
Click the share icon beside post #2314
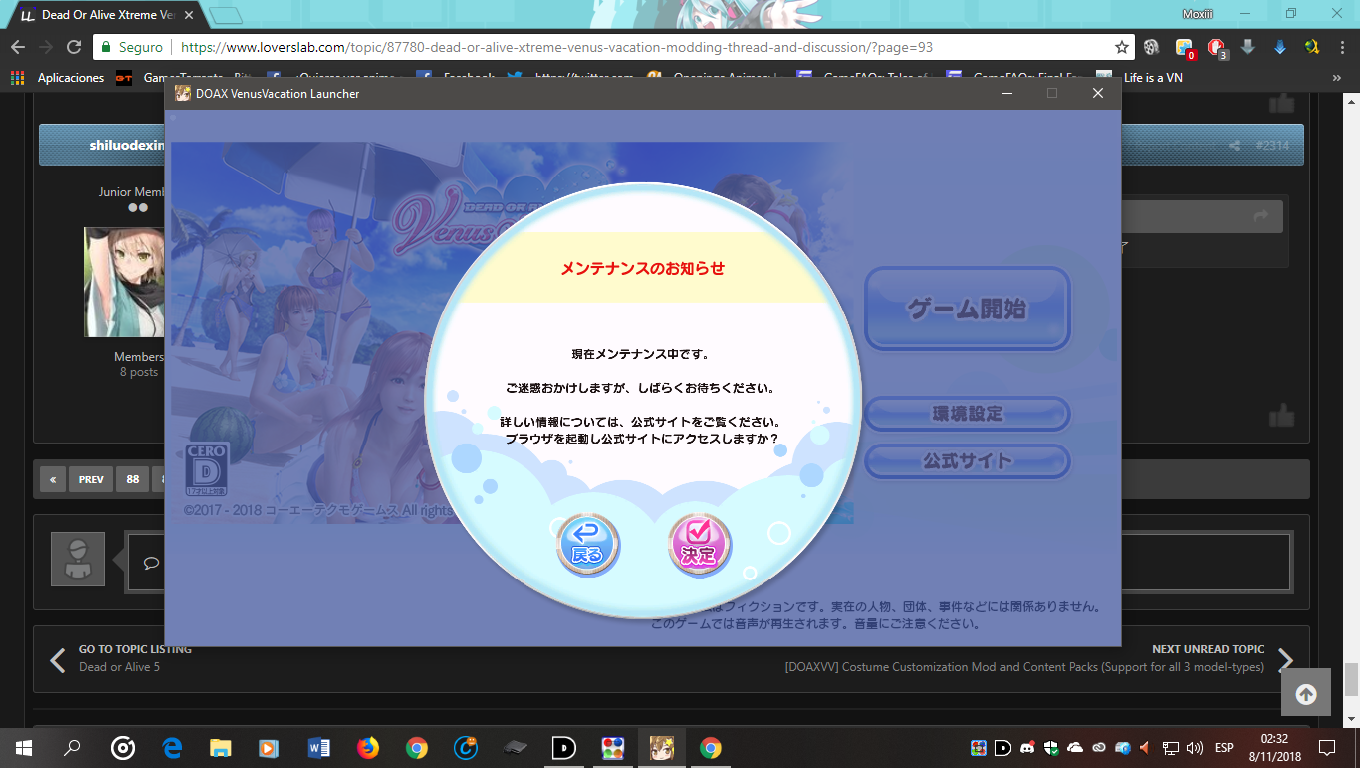pos(1235,146)
